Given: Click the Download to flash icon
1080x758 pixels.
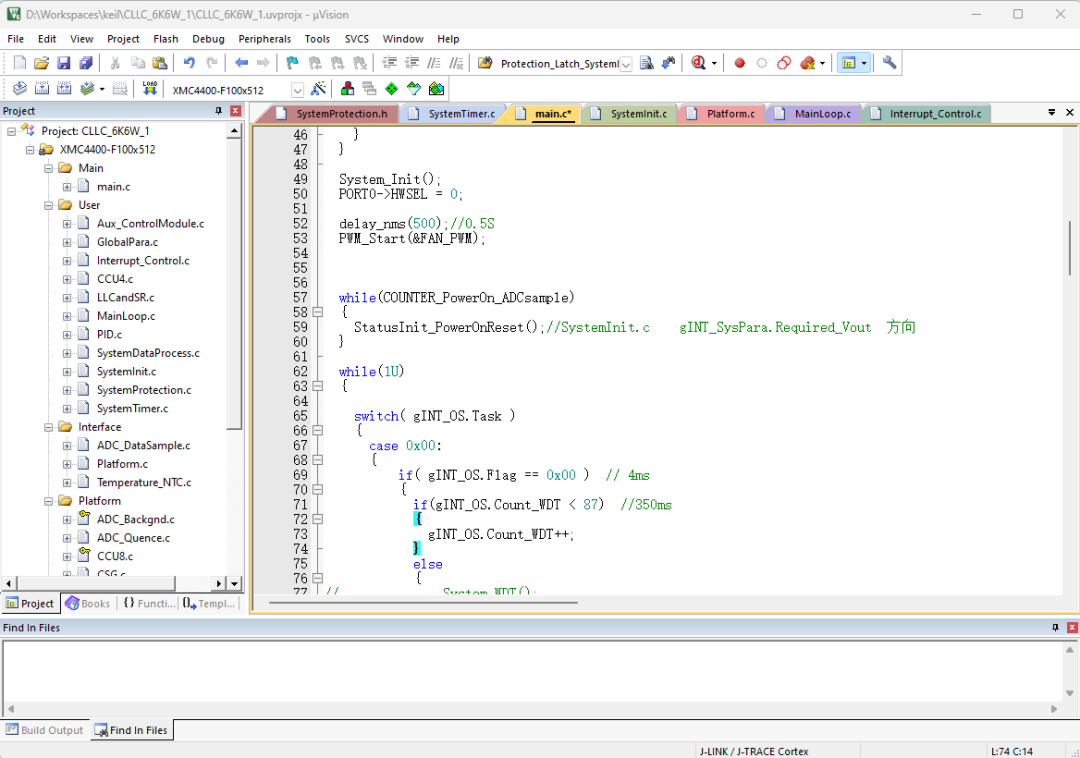Looking at the screenshot, I should point(150,89).
